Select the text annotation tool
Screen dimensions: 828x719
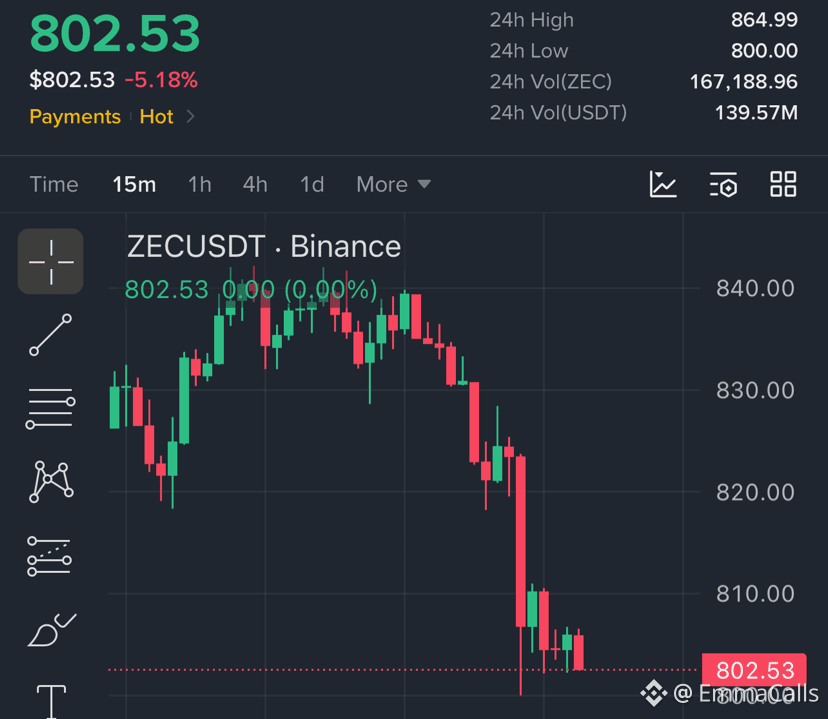coord(51,701)
